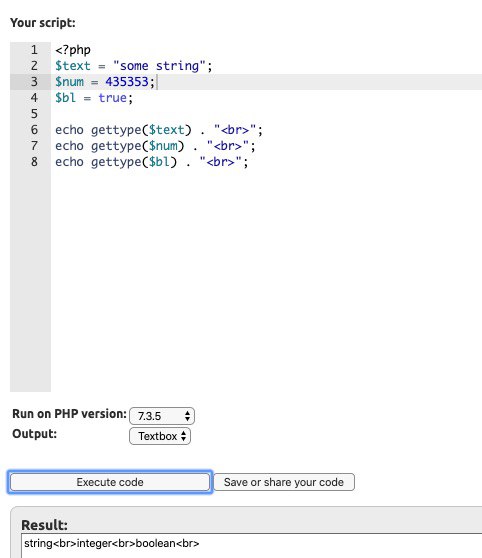Click line number 1 in the gutter
The image size is (482, 558).
click(x=34, y=50)
